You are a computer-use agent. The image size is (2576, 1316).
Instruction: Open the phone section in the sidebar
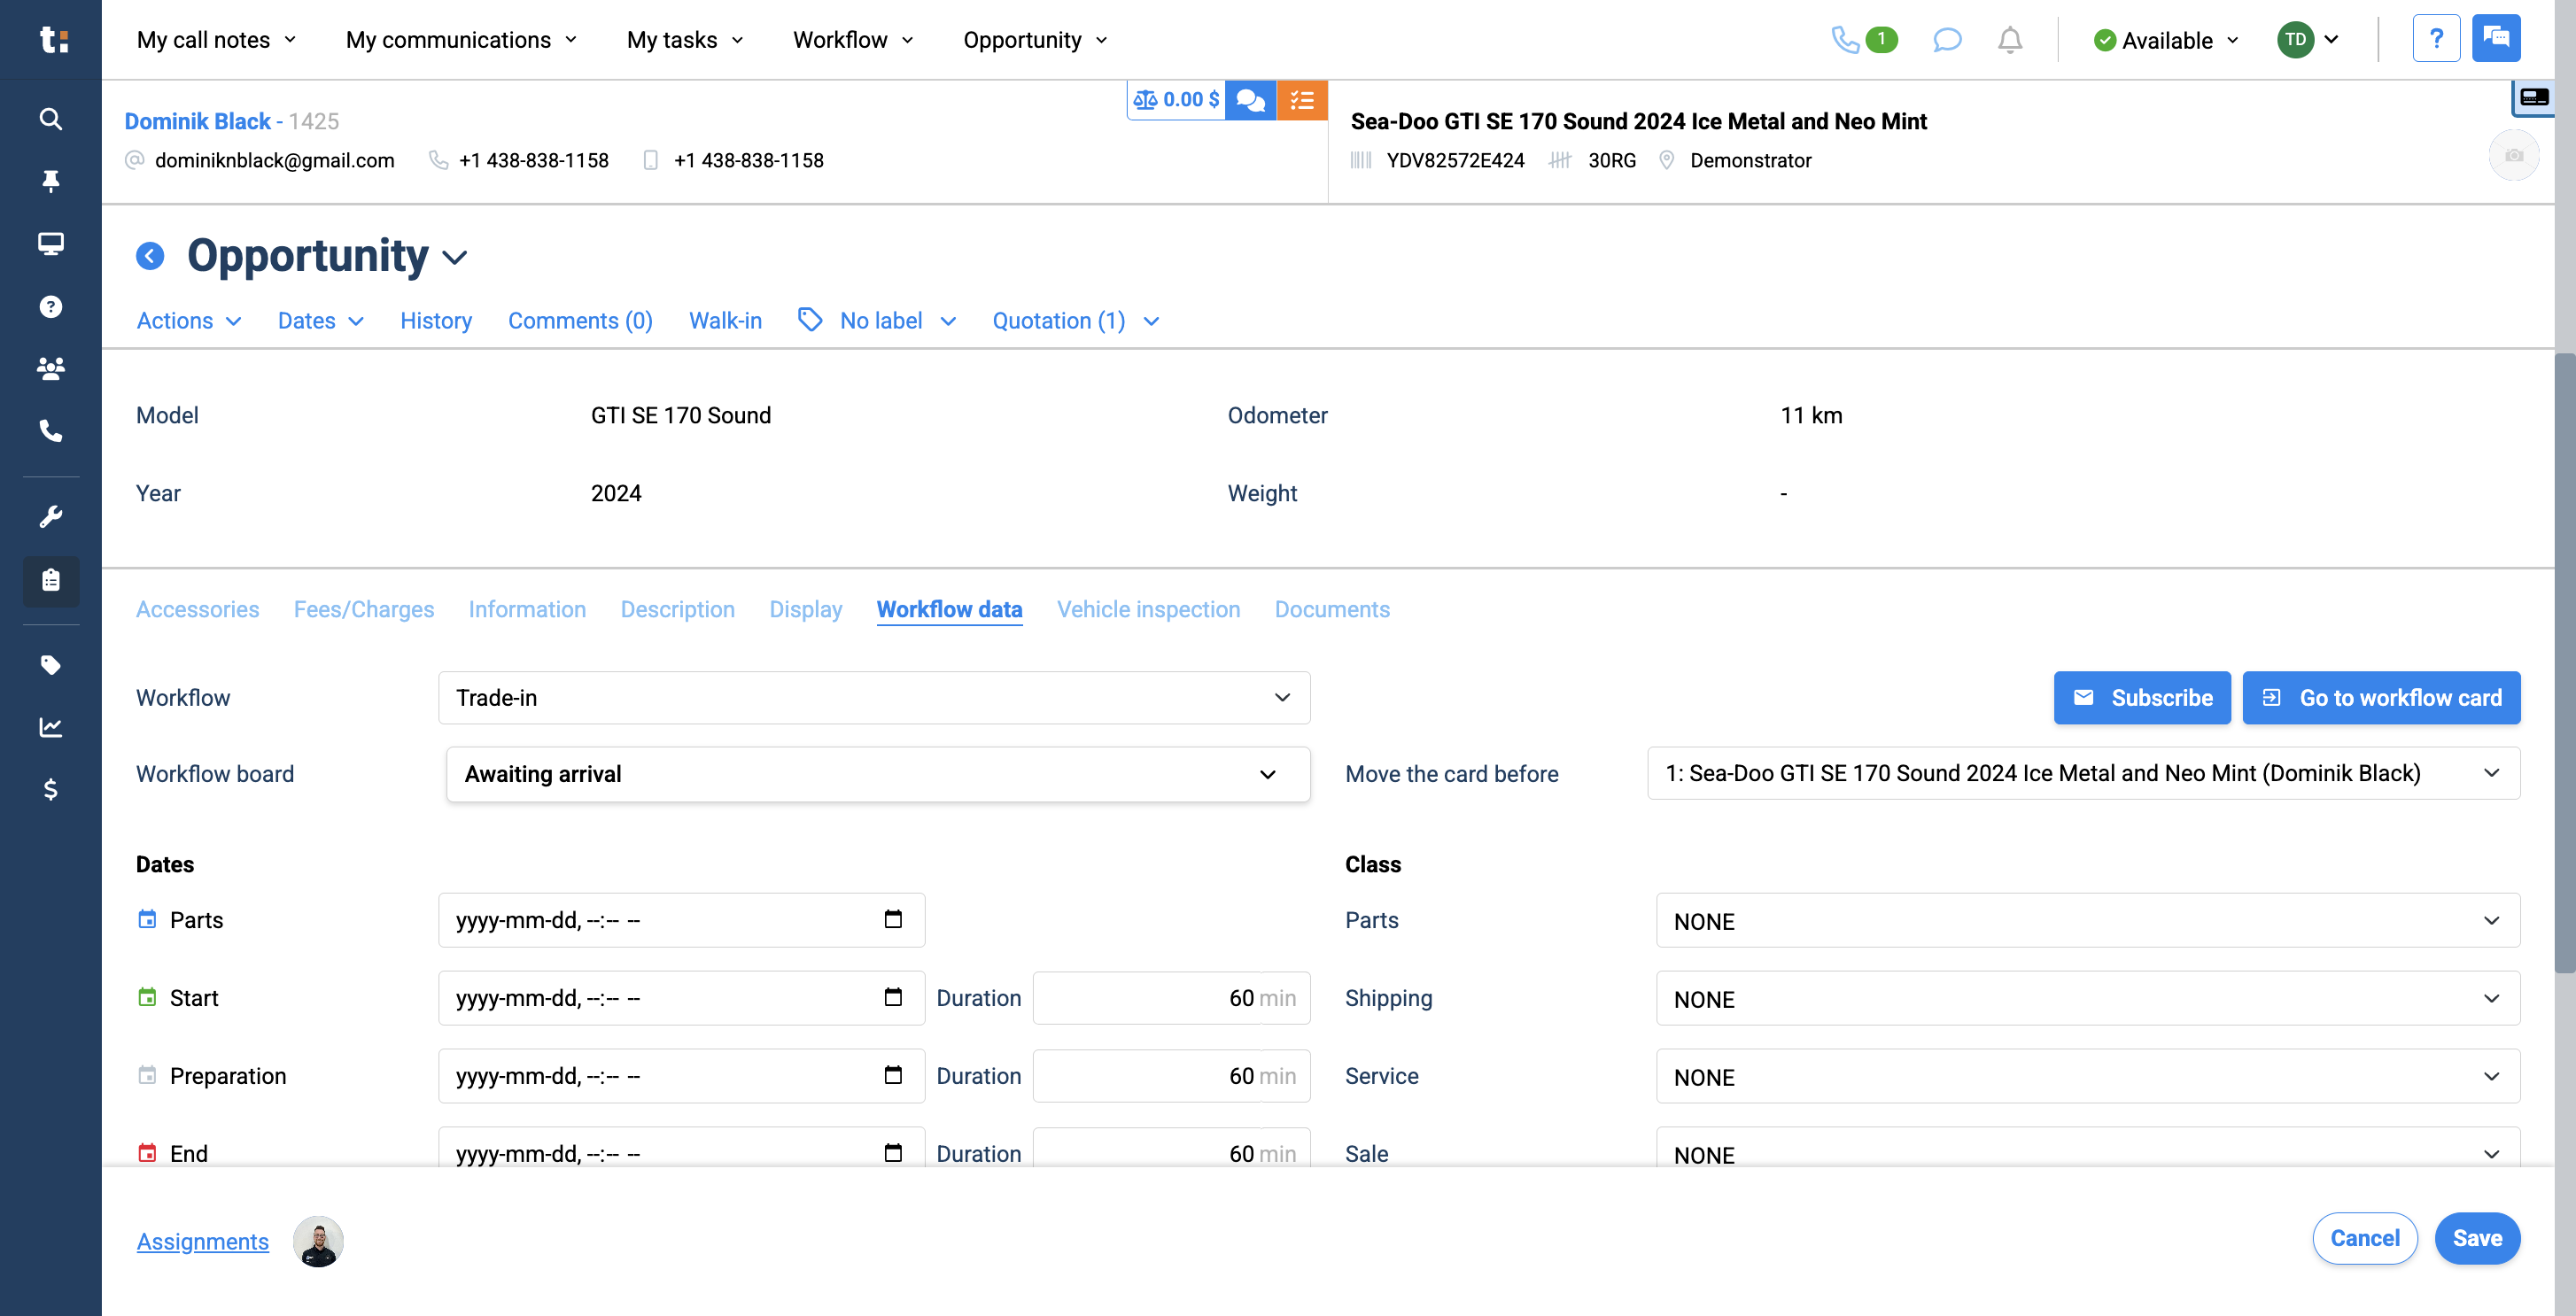50,431
